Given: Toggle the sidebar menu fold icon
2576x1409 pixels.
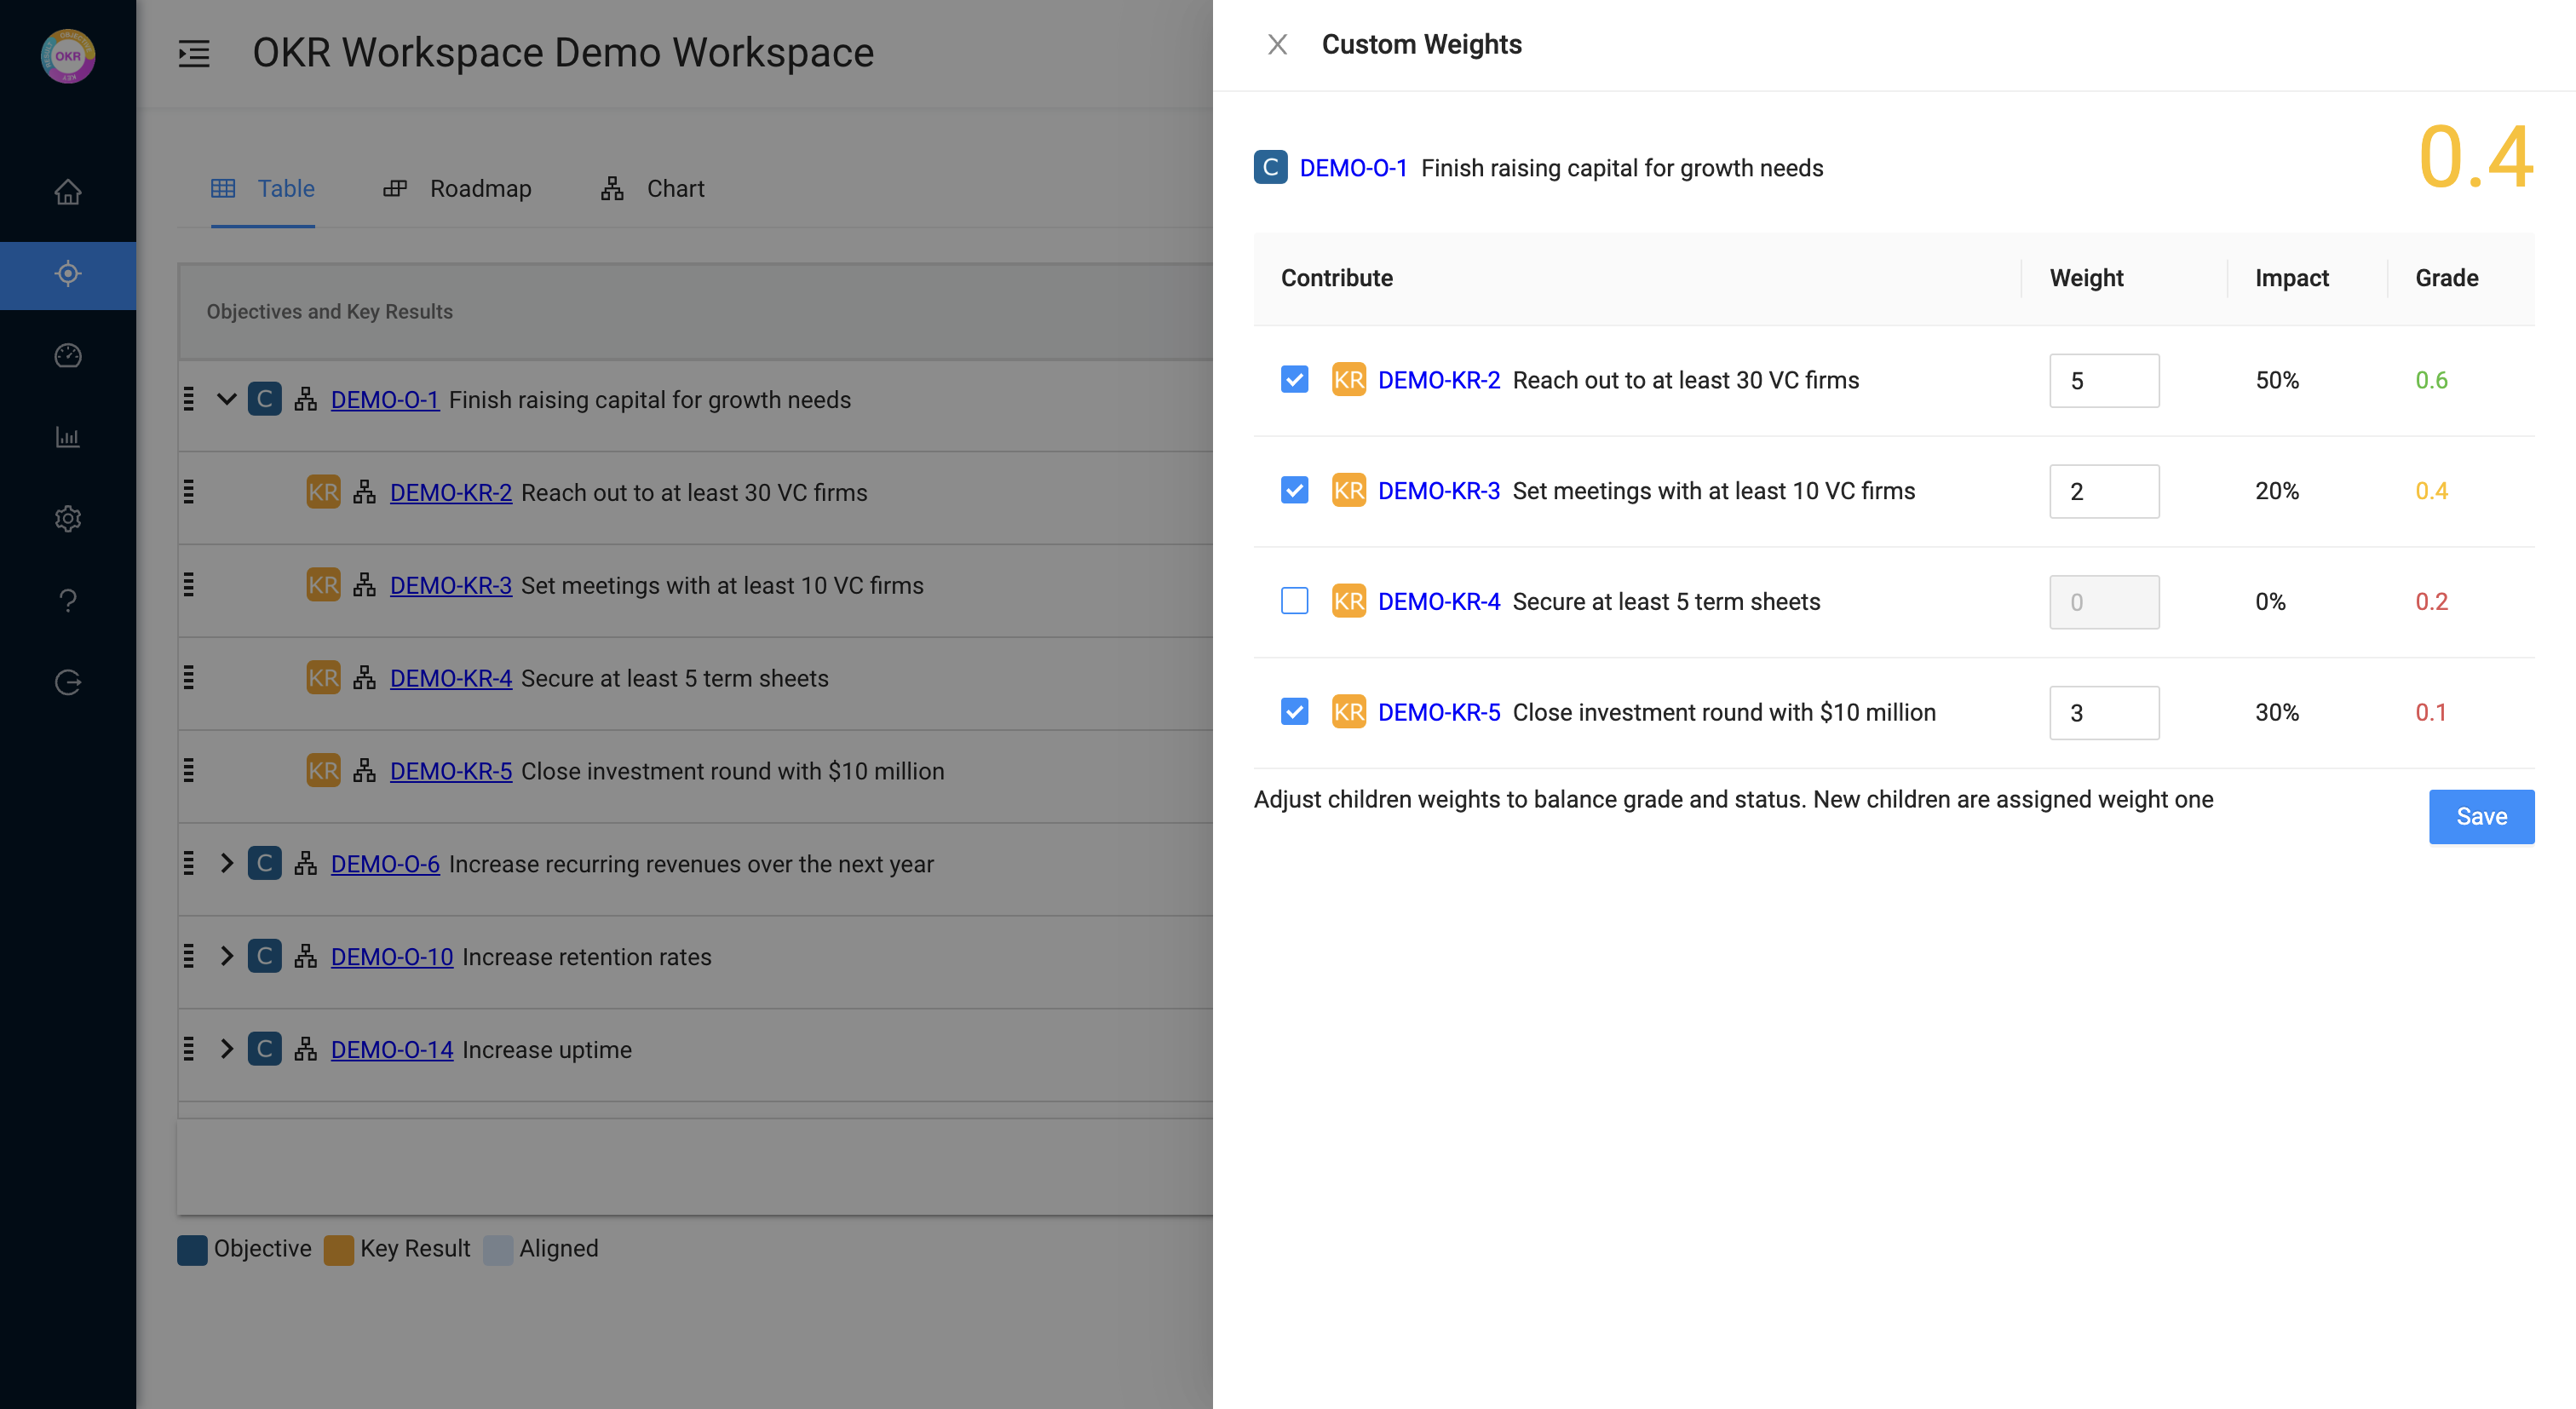Looking at the screenshot, I should point(194,53).
